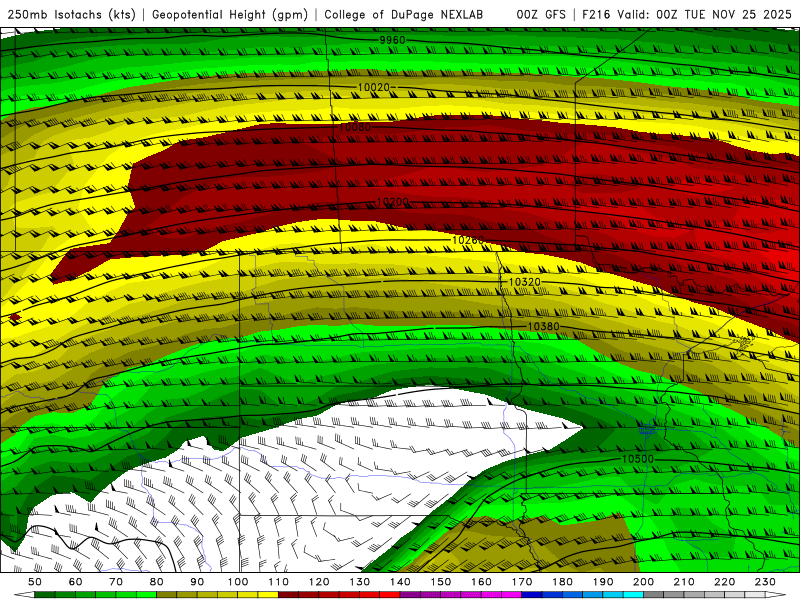Click the 190 knot legend value
The height and width of the screenshot is (600, 800).
pyautogui.click(x=603, y=582)
